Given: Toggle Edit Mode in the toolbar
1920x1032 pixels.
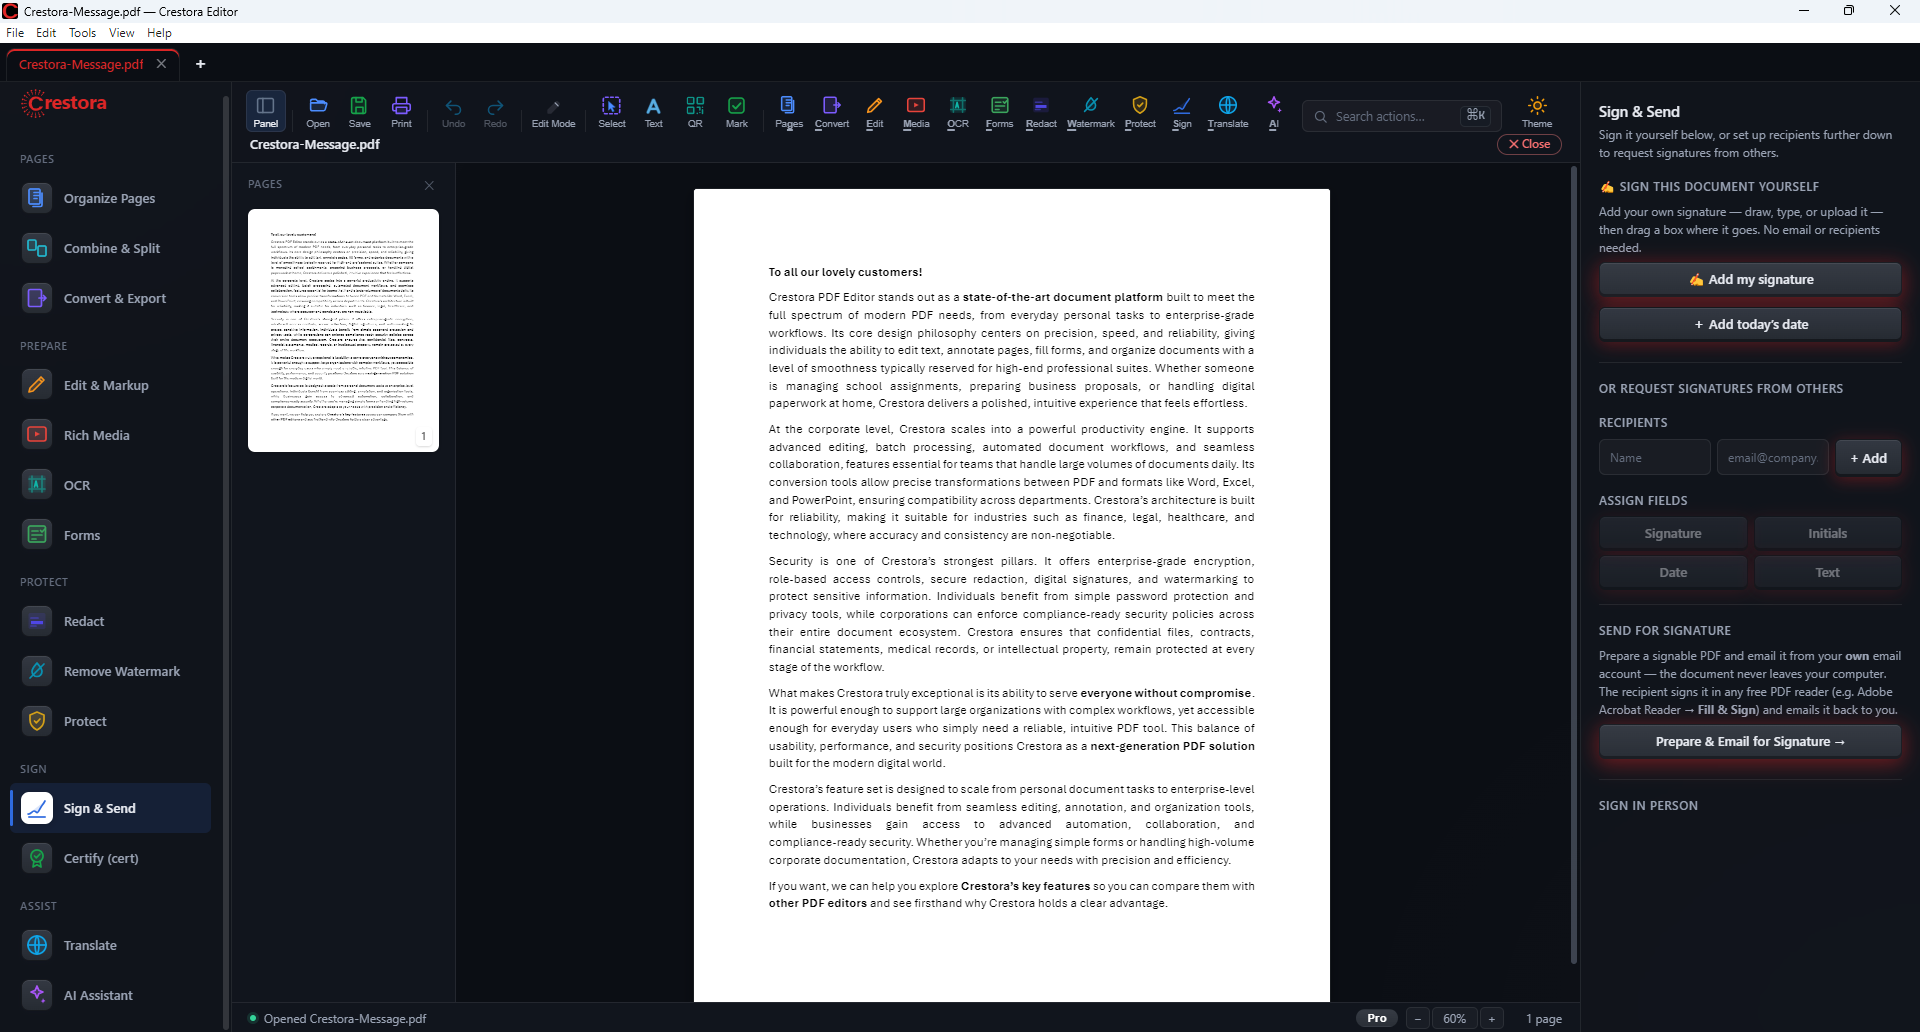Looking at the screenshot, I should tap(553, 111).
